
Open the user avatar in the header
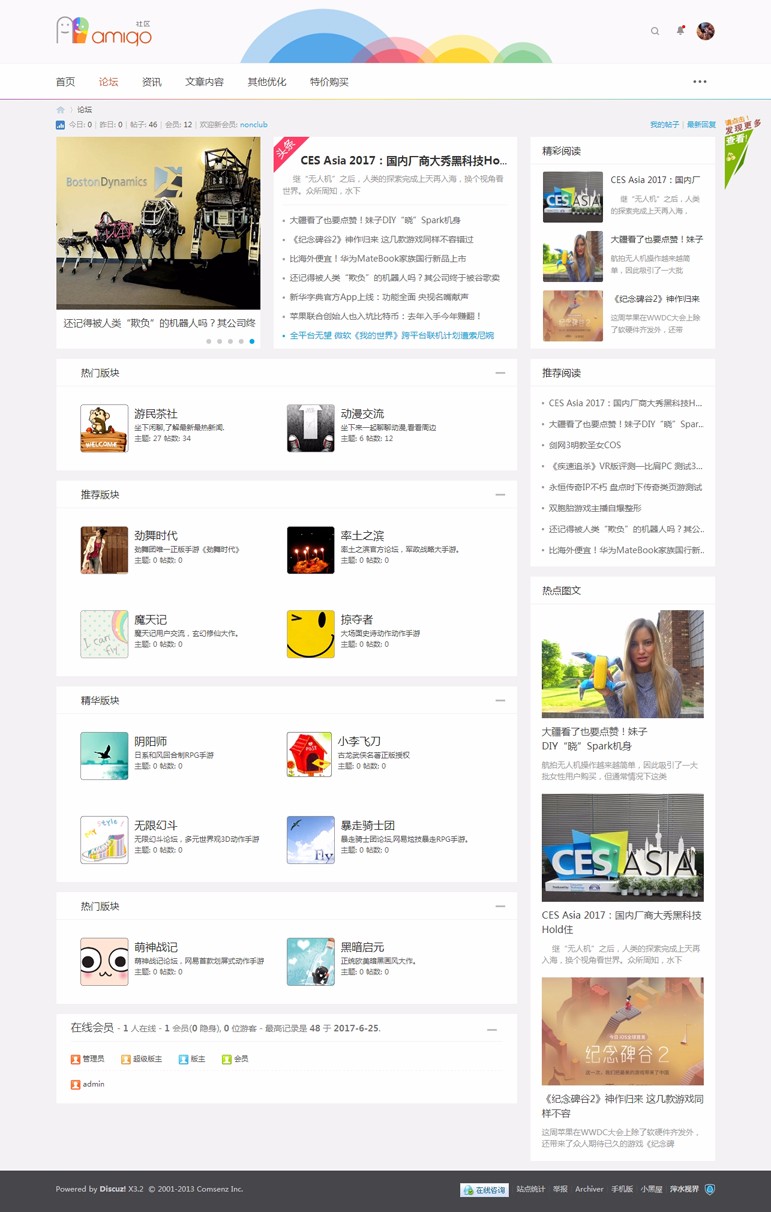[x=705, y=31]
